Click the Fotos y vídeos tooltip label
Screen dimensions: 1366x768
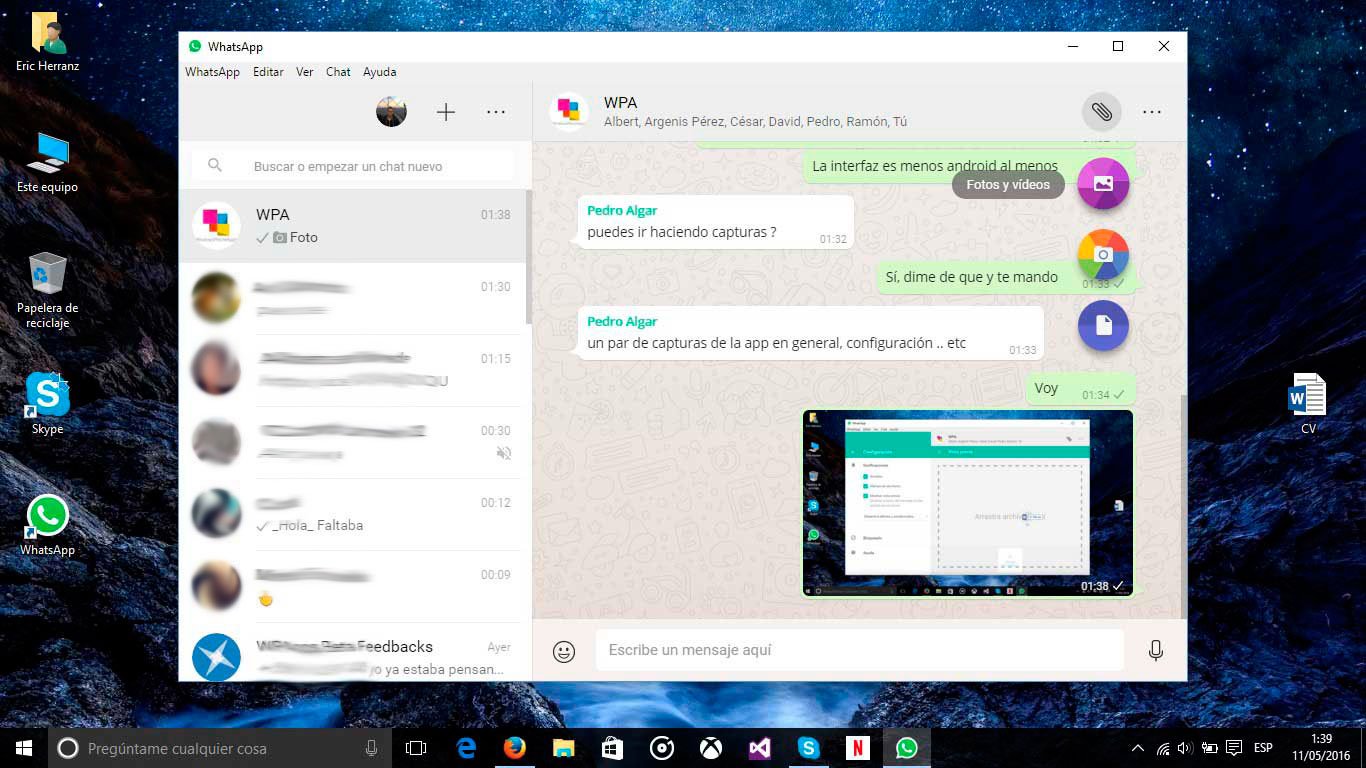click(x=1008, y=184)
